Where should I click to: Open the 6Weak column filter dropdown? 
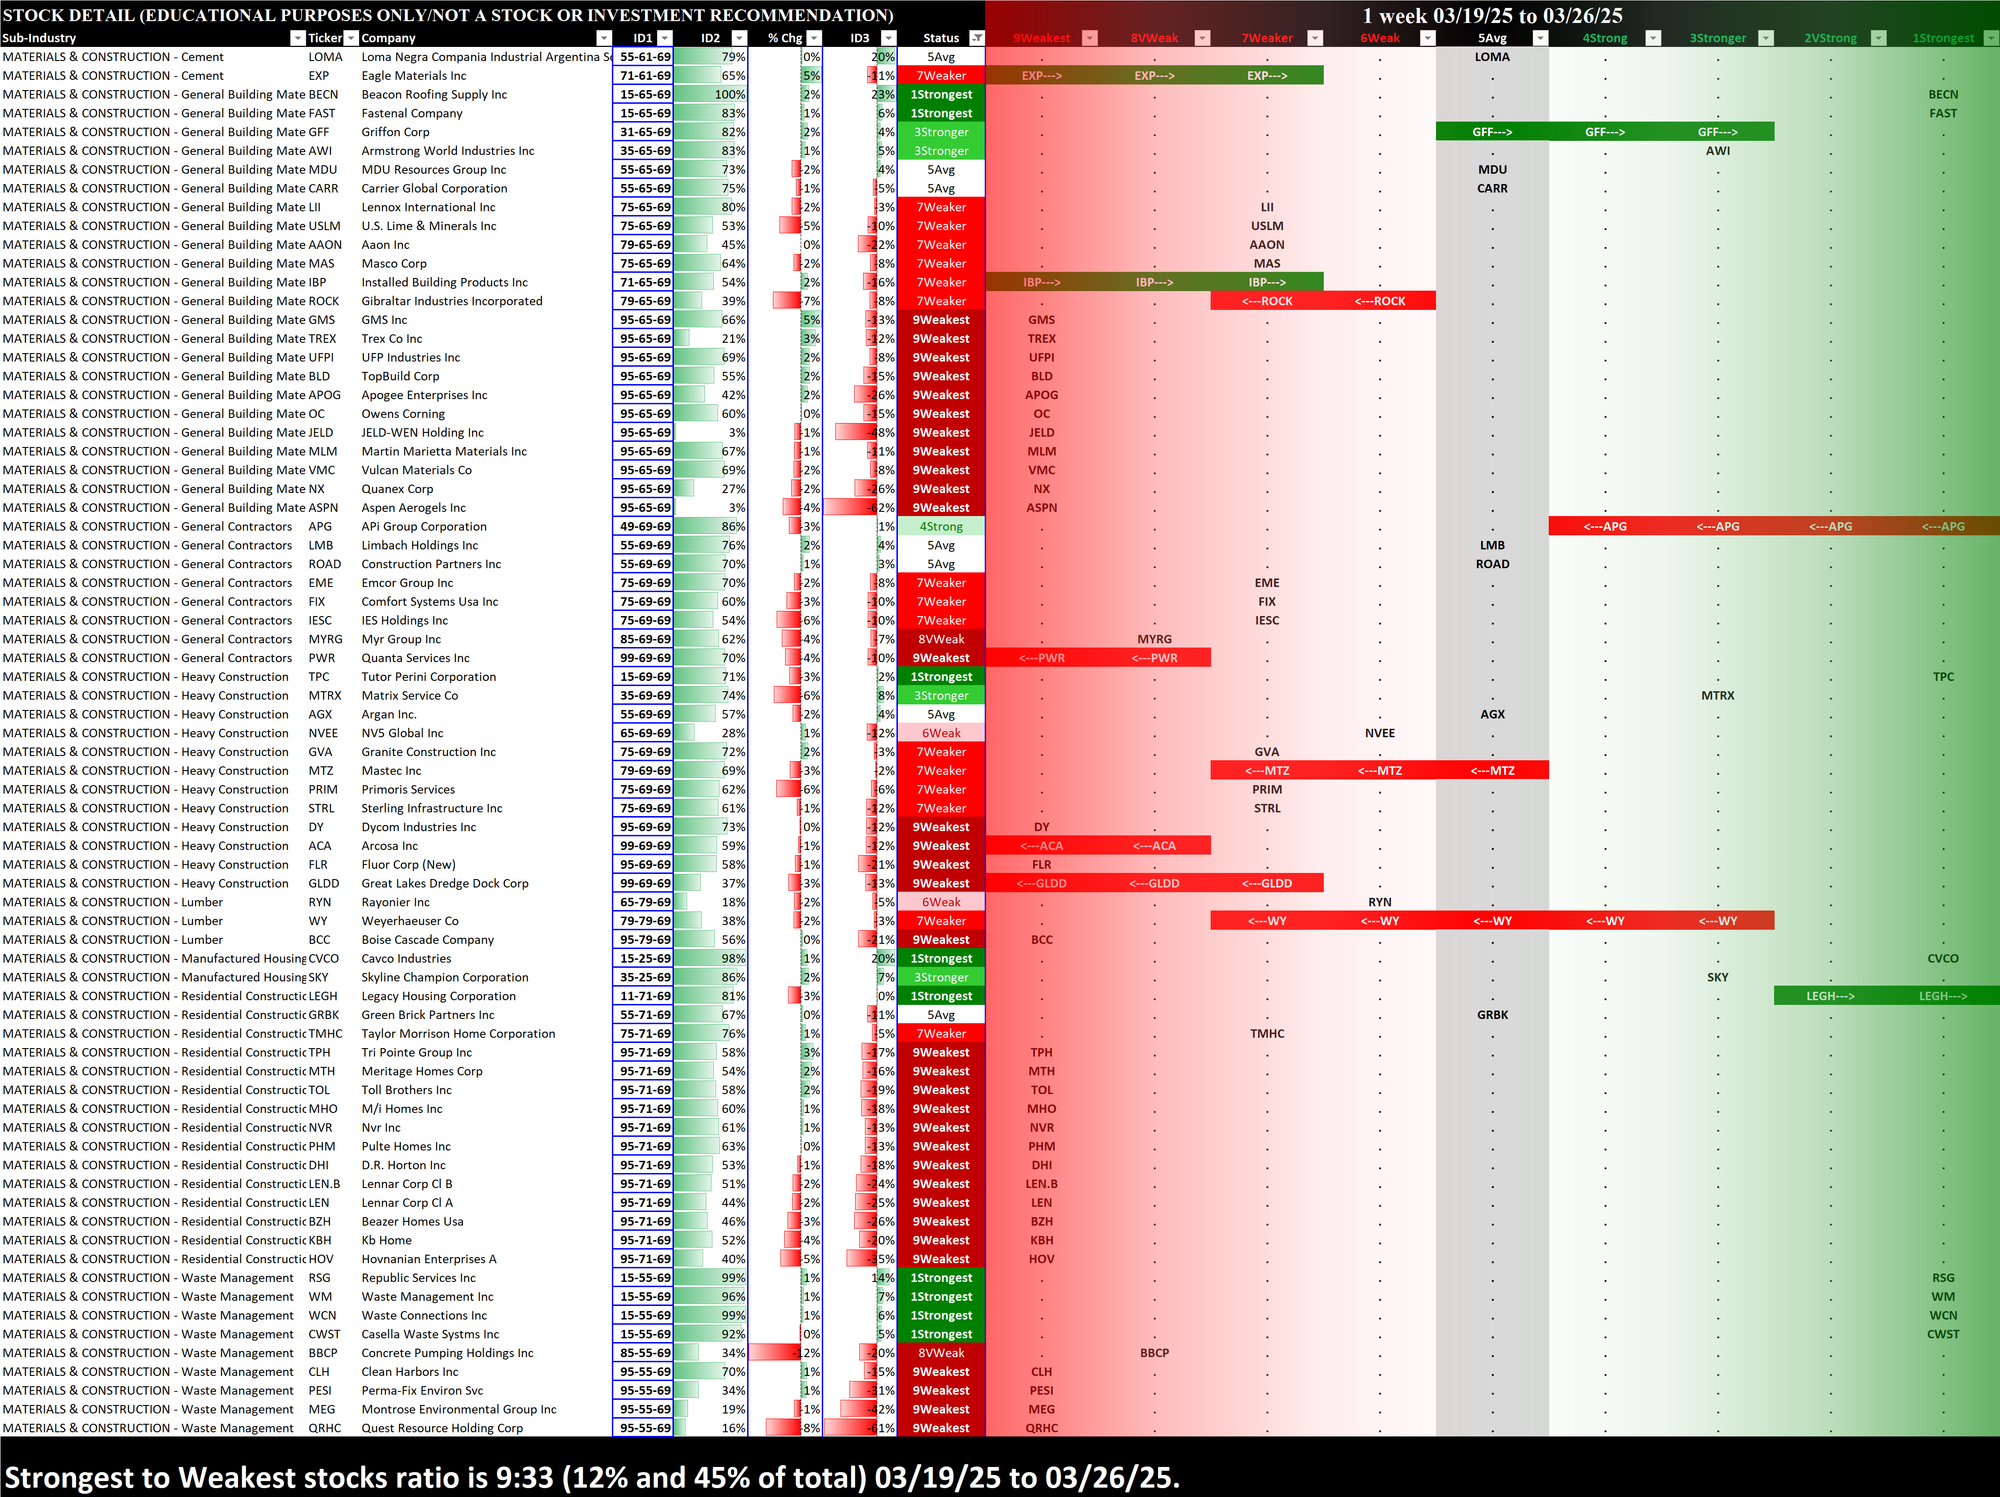click(x=1428, y=38)
